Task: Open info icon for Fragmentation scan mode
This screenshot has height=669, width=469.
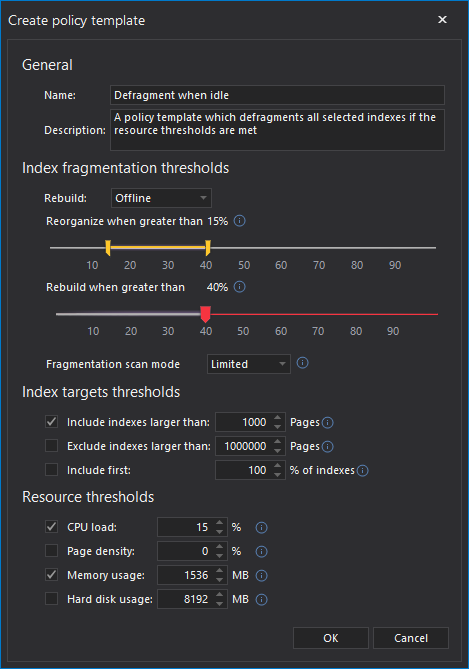Action: 302,363
